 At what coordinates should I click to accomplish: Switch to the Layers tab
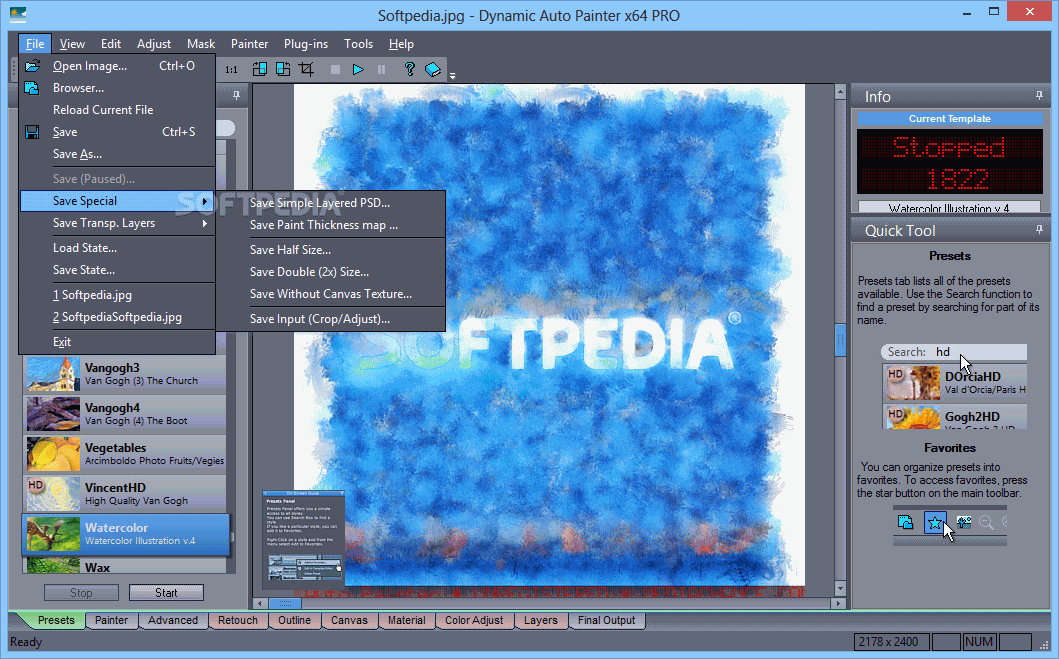(541, 620)
